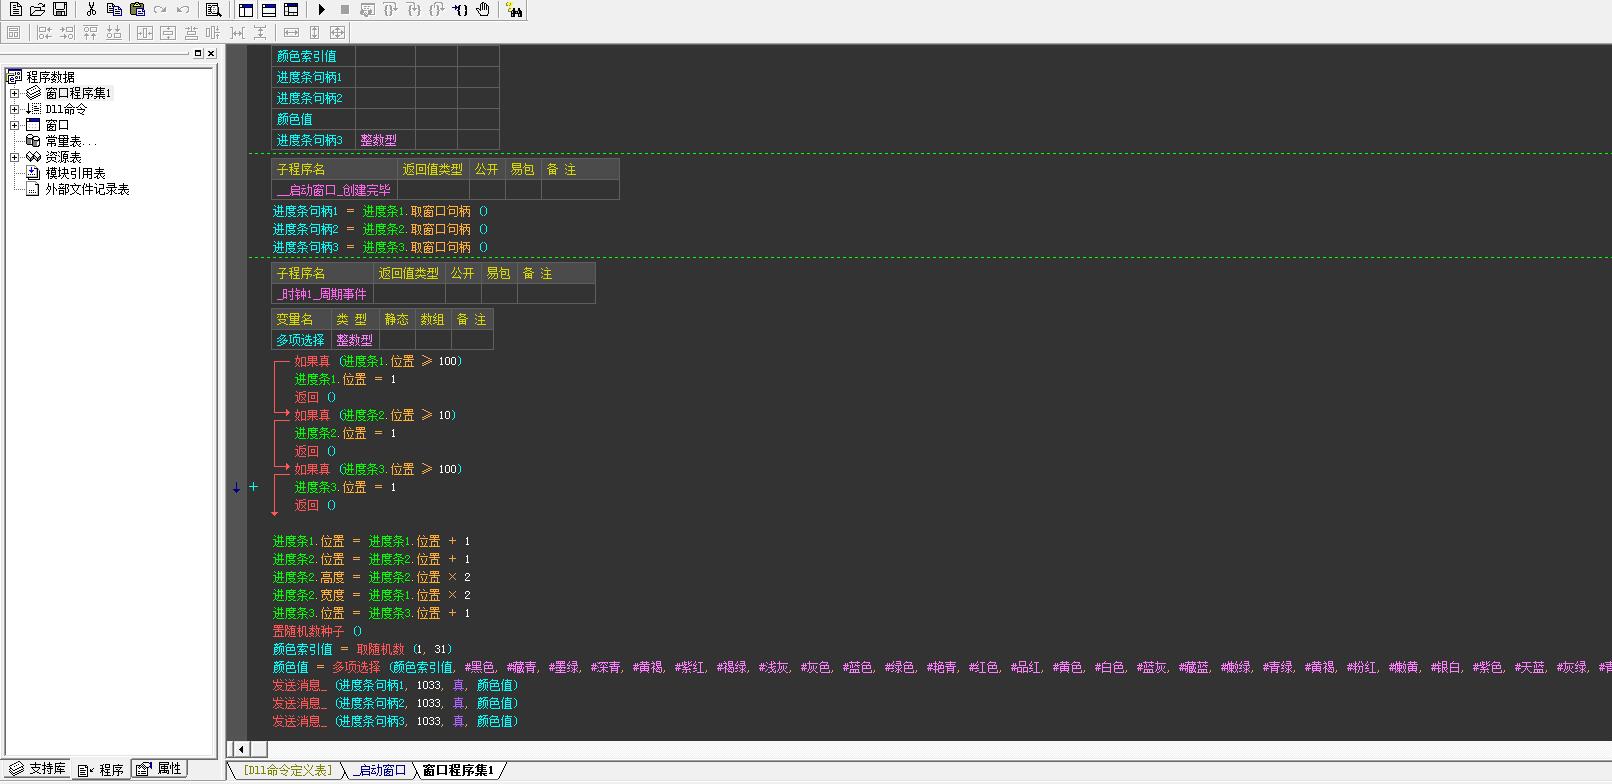Expand the 资源表 tree node
Viewport: 1612px width, 784px height.
(x=15, y=157)
